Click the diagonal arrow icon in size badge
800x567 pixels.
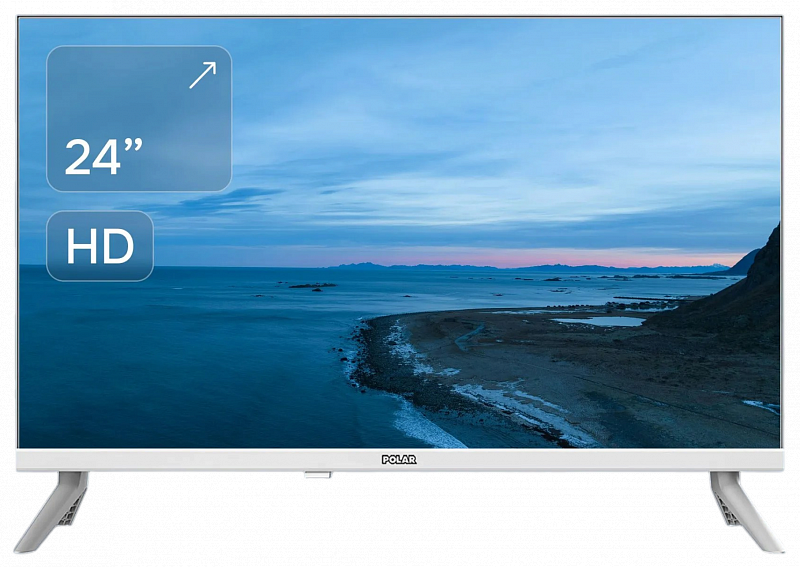pos(203,75)
